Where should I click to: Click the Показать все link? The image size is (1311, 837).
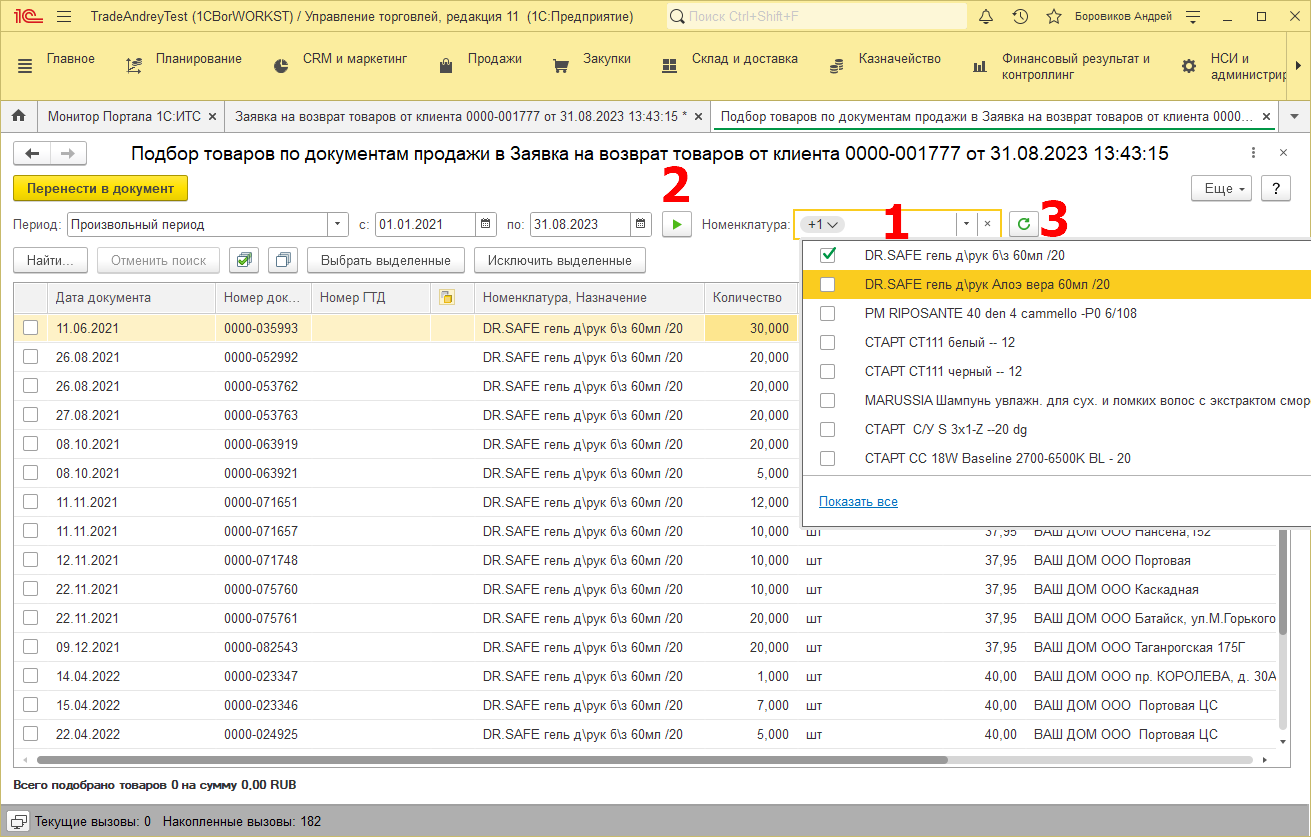click(858, 502)
